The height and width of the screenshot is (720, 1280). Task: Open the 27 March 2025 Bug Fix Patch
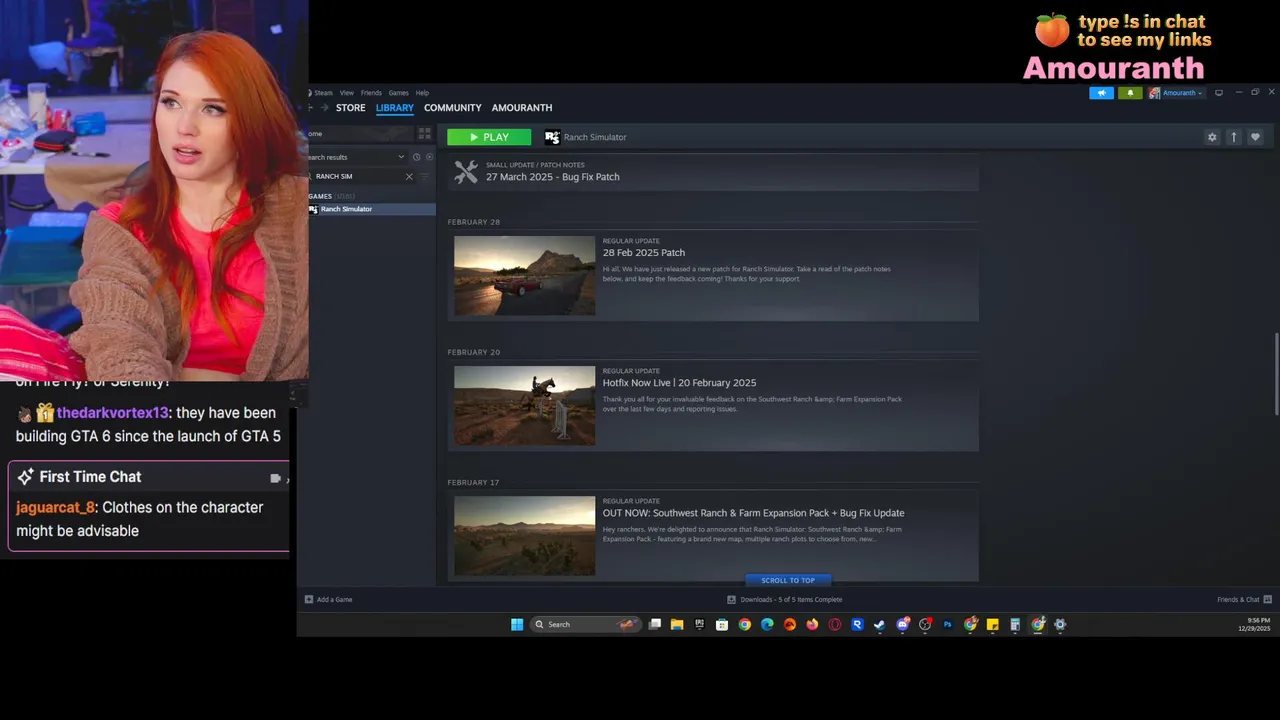(x=552, y=177)
